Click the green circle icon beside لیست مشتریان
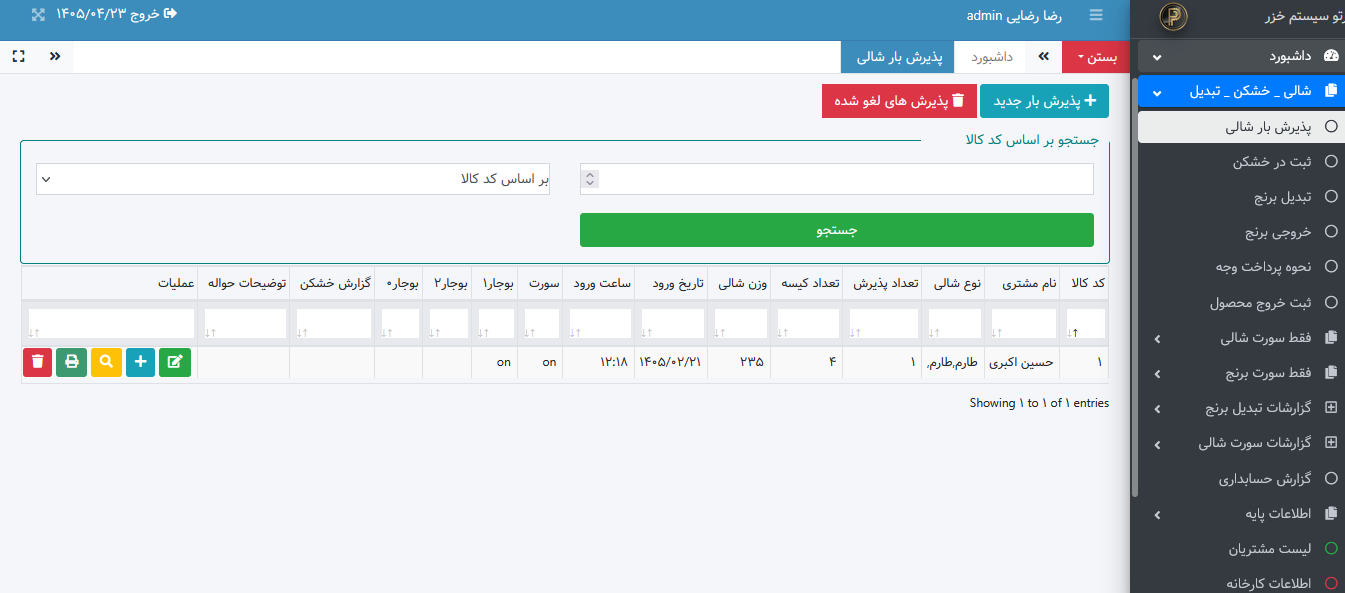1345x593 pixels. 1331,549
